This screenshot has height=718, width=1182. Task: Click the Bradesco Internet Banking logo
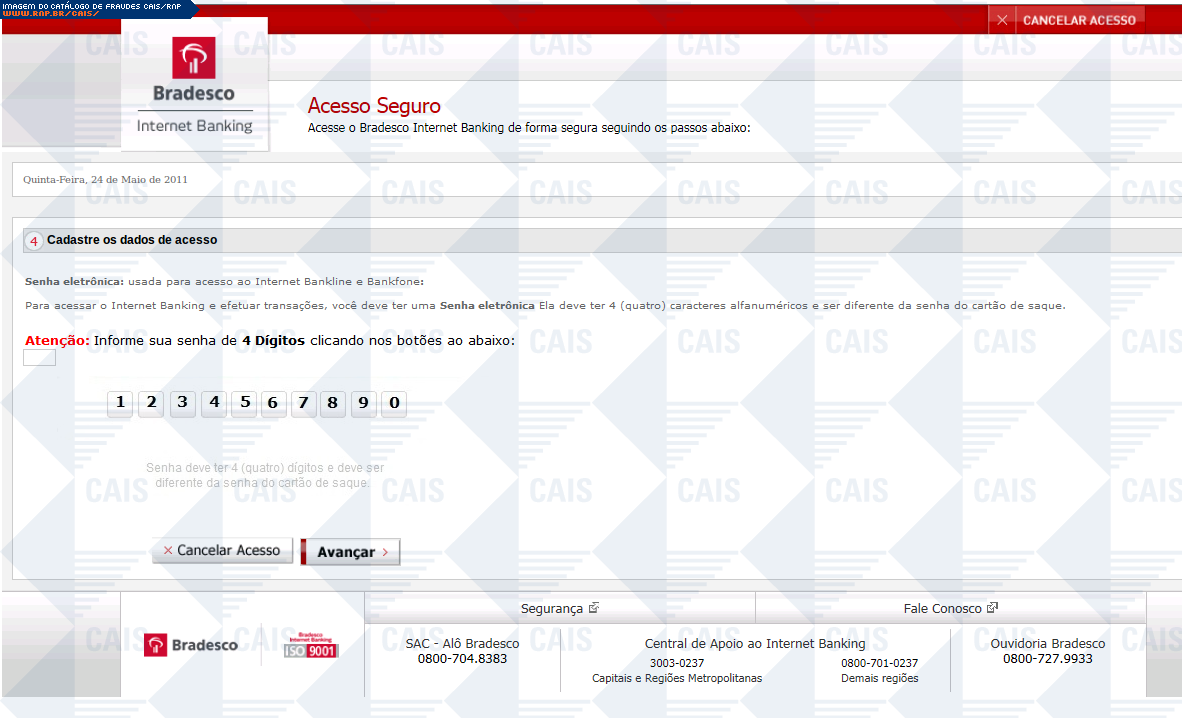[195, 86]
